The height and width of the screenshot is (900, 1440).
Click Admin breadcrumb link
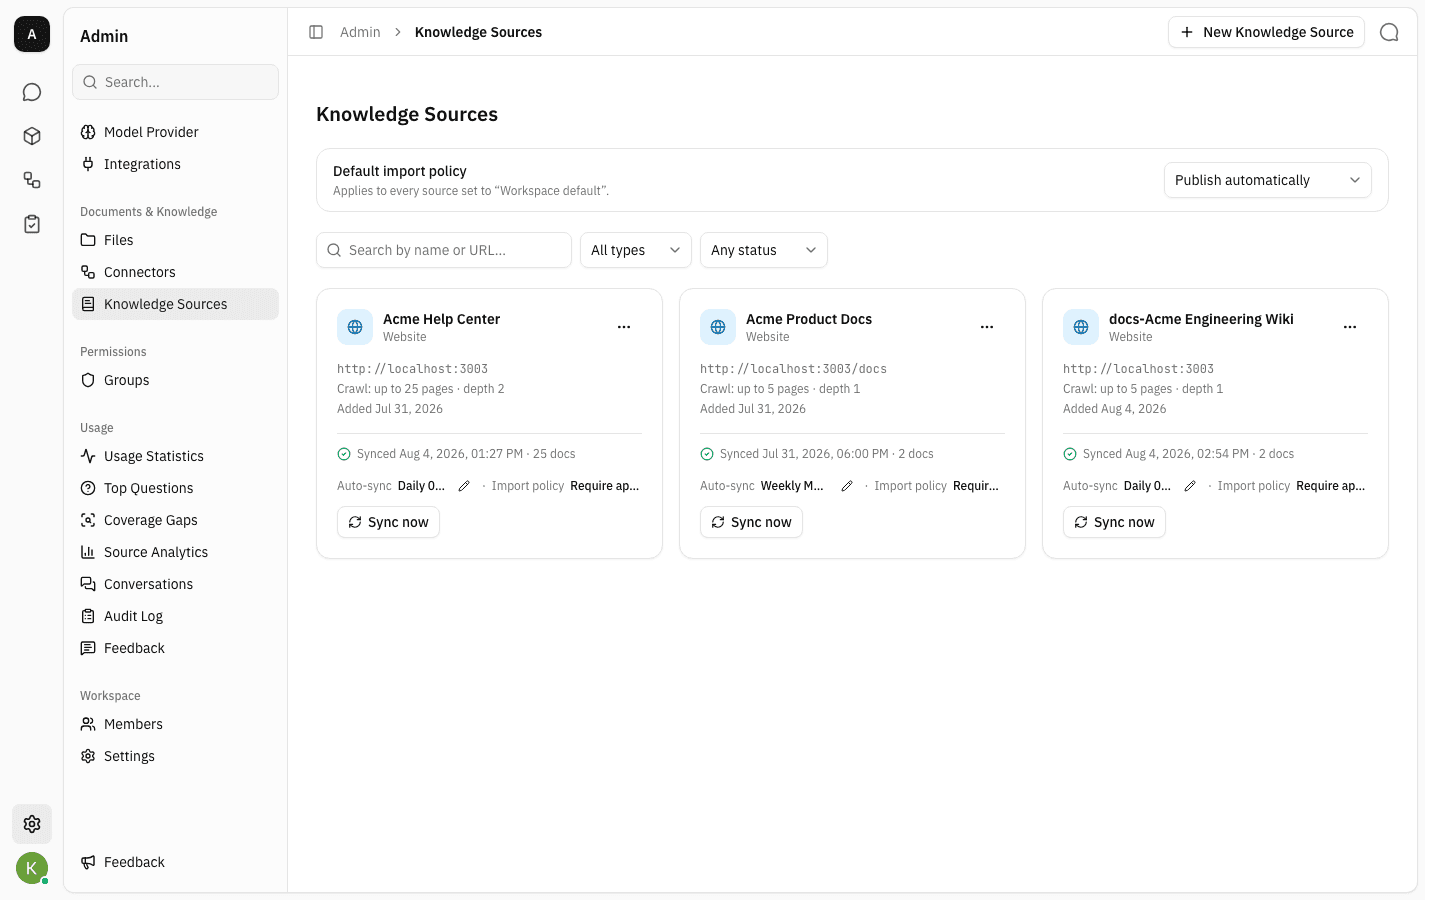[x=360, y=32]
